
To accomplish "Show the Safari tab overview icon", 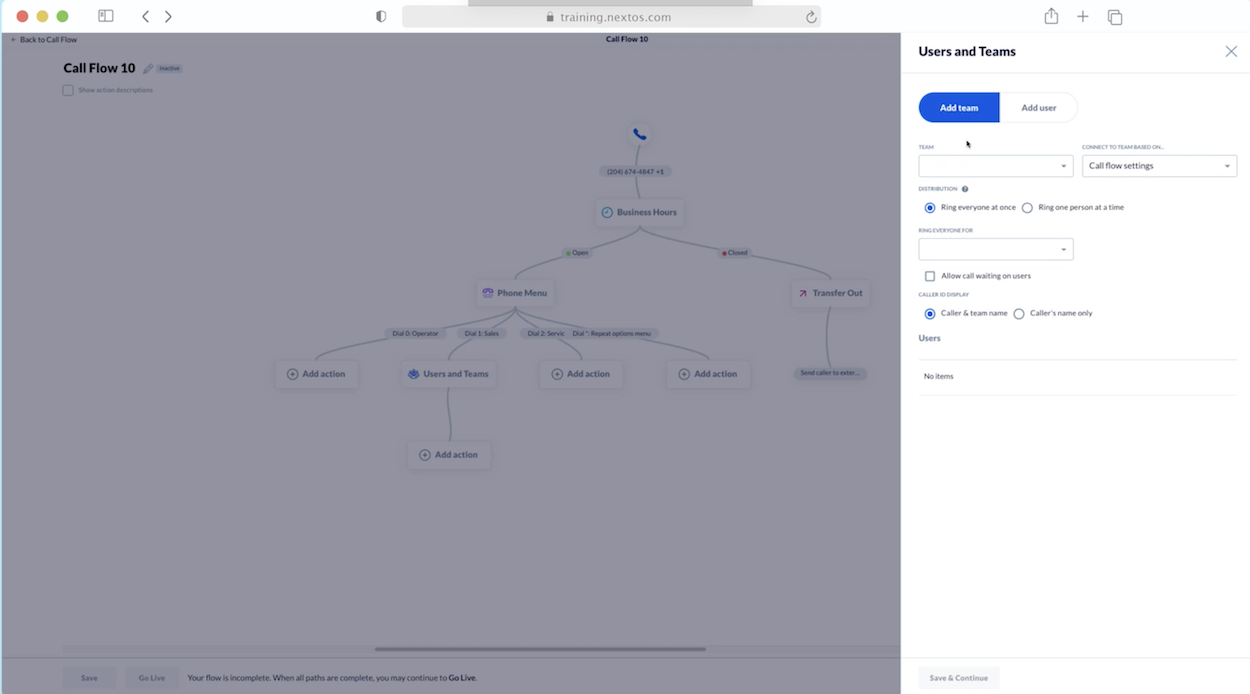I will coord(1115,17).
